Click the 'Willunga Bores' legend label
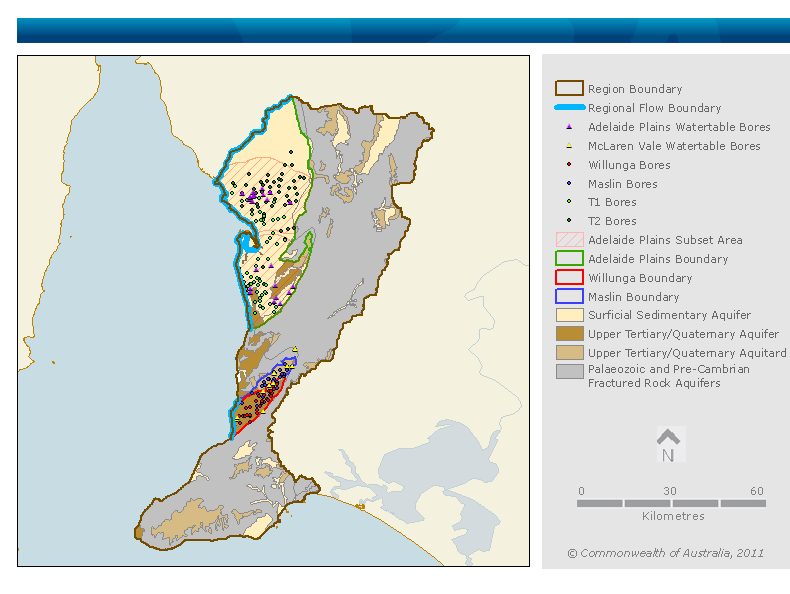The height and width of the screenshot is (594, 790). pyautogui.click(x=629, y=165)
